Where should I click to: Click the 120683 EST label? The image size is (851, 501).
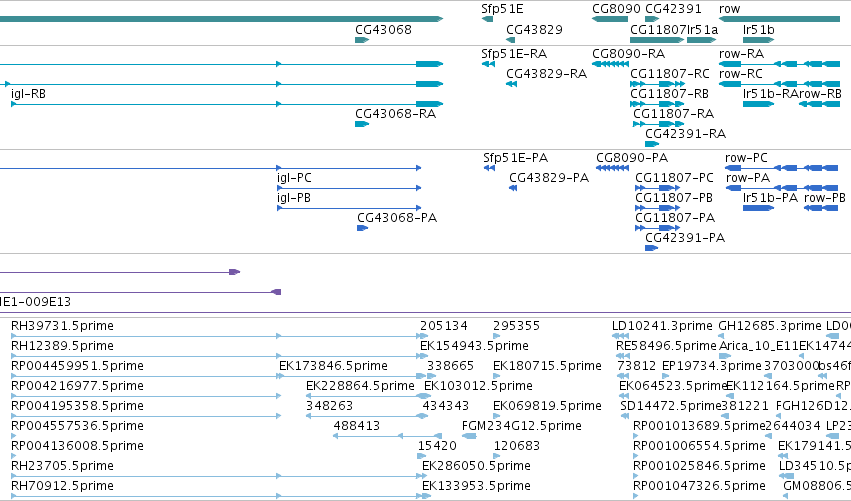517,447
